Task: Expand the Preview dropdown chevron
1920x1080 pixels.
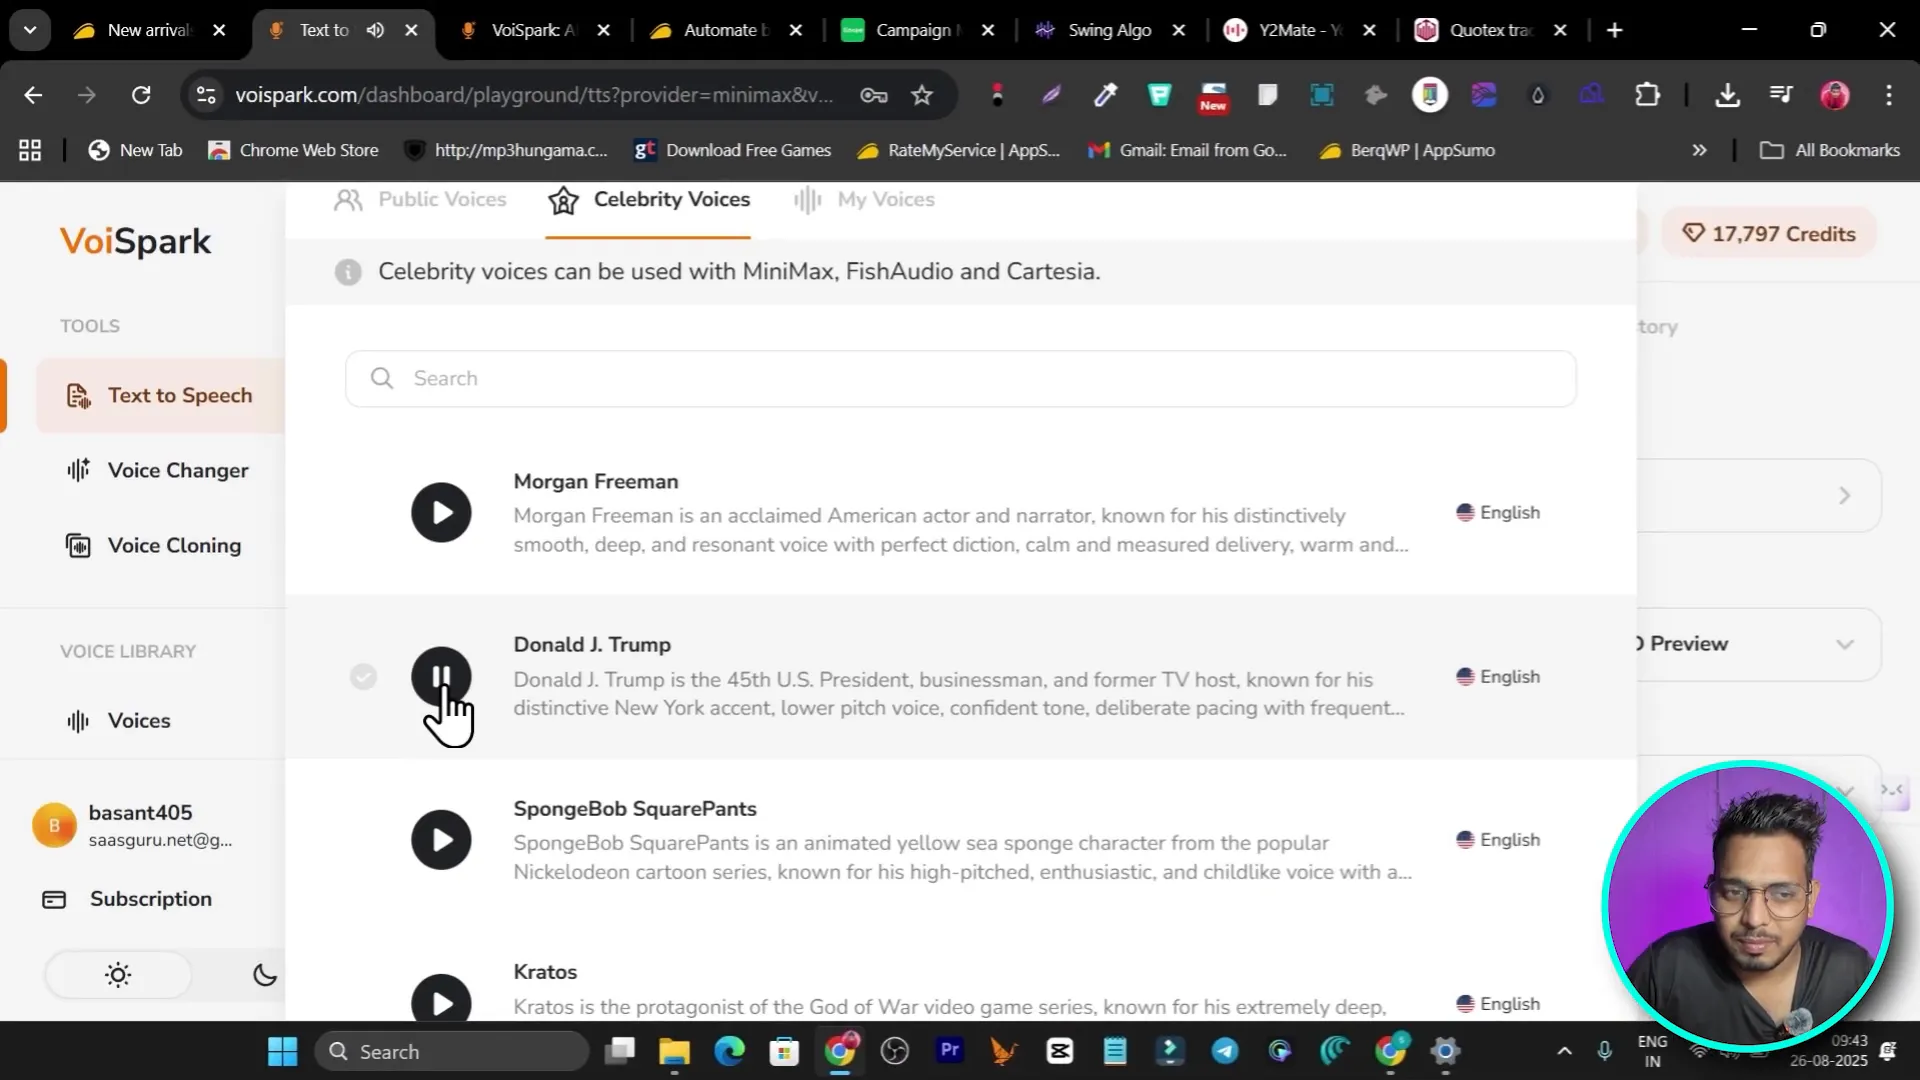Action: click(1845, 644)
